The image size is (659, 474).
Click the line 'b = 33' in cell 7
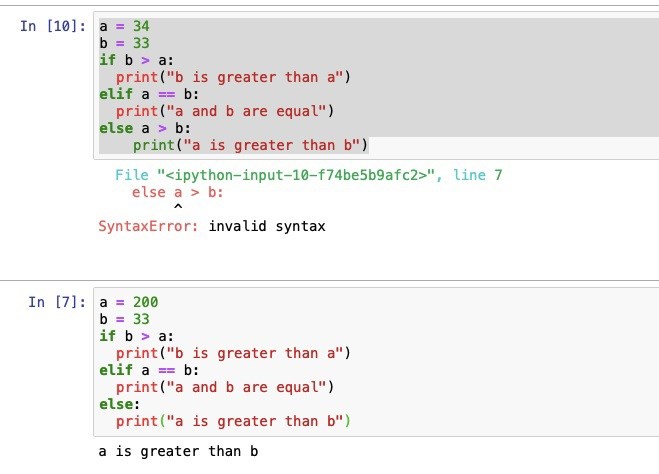coord(124,319)
